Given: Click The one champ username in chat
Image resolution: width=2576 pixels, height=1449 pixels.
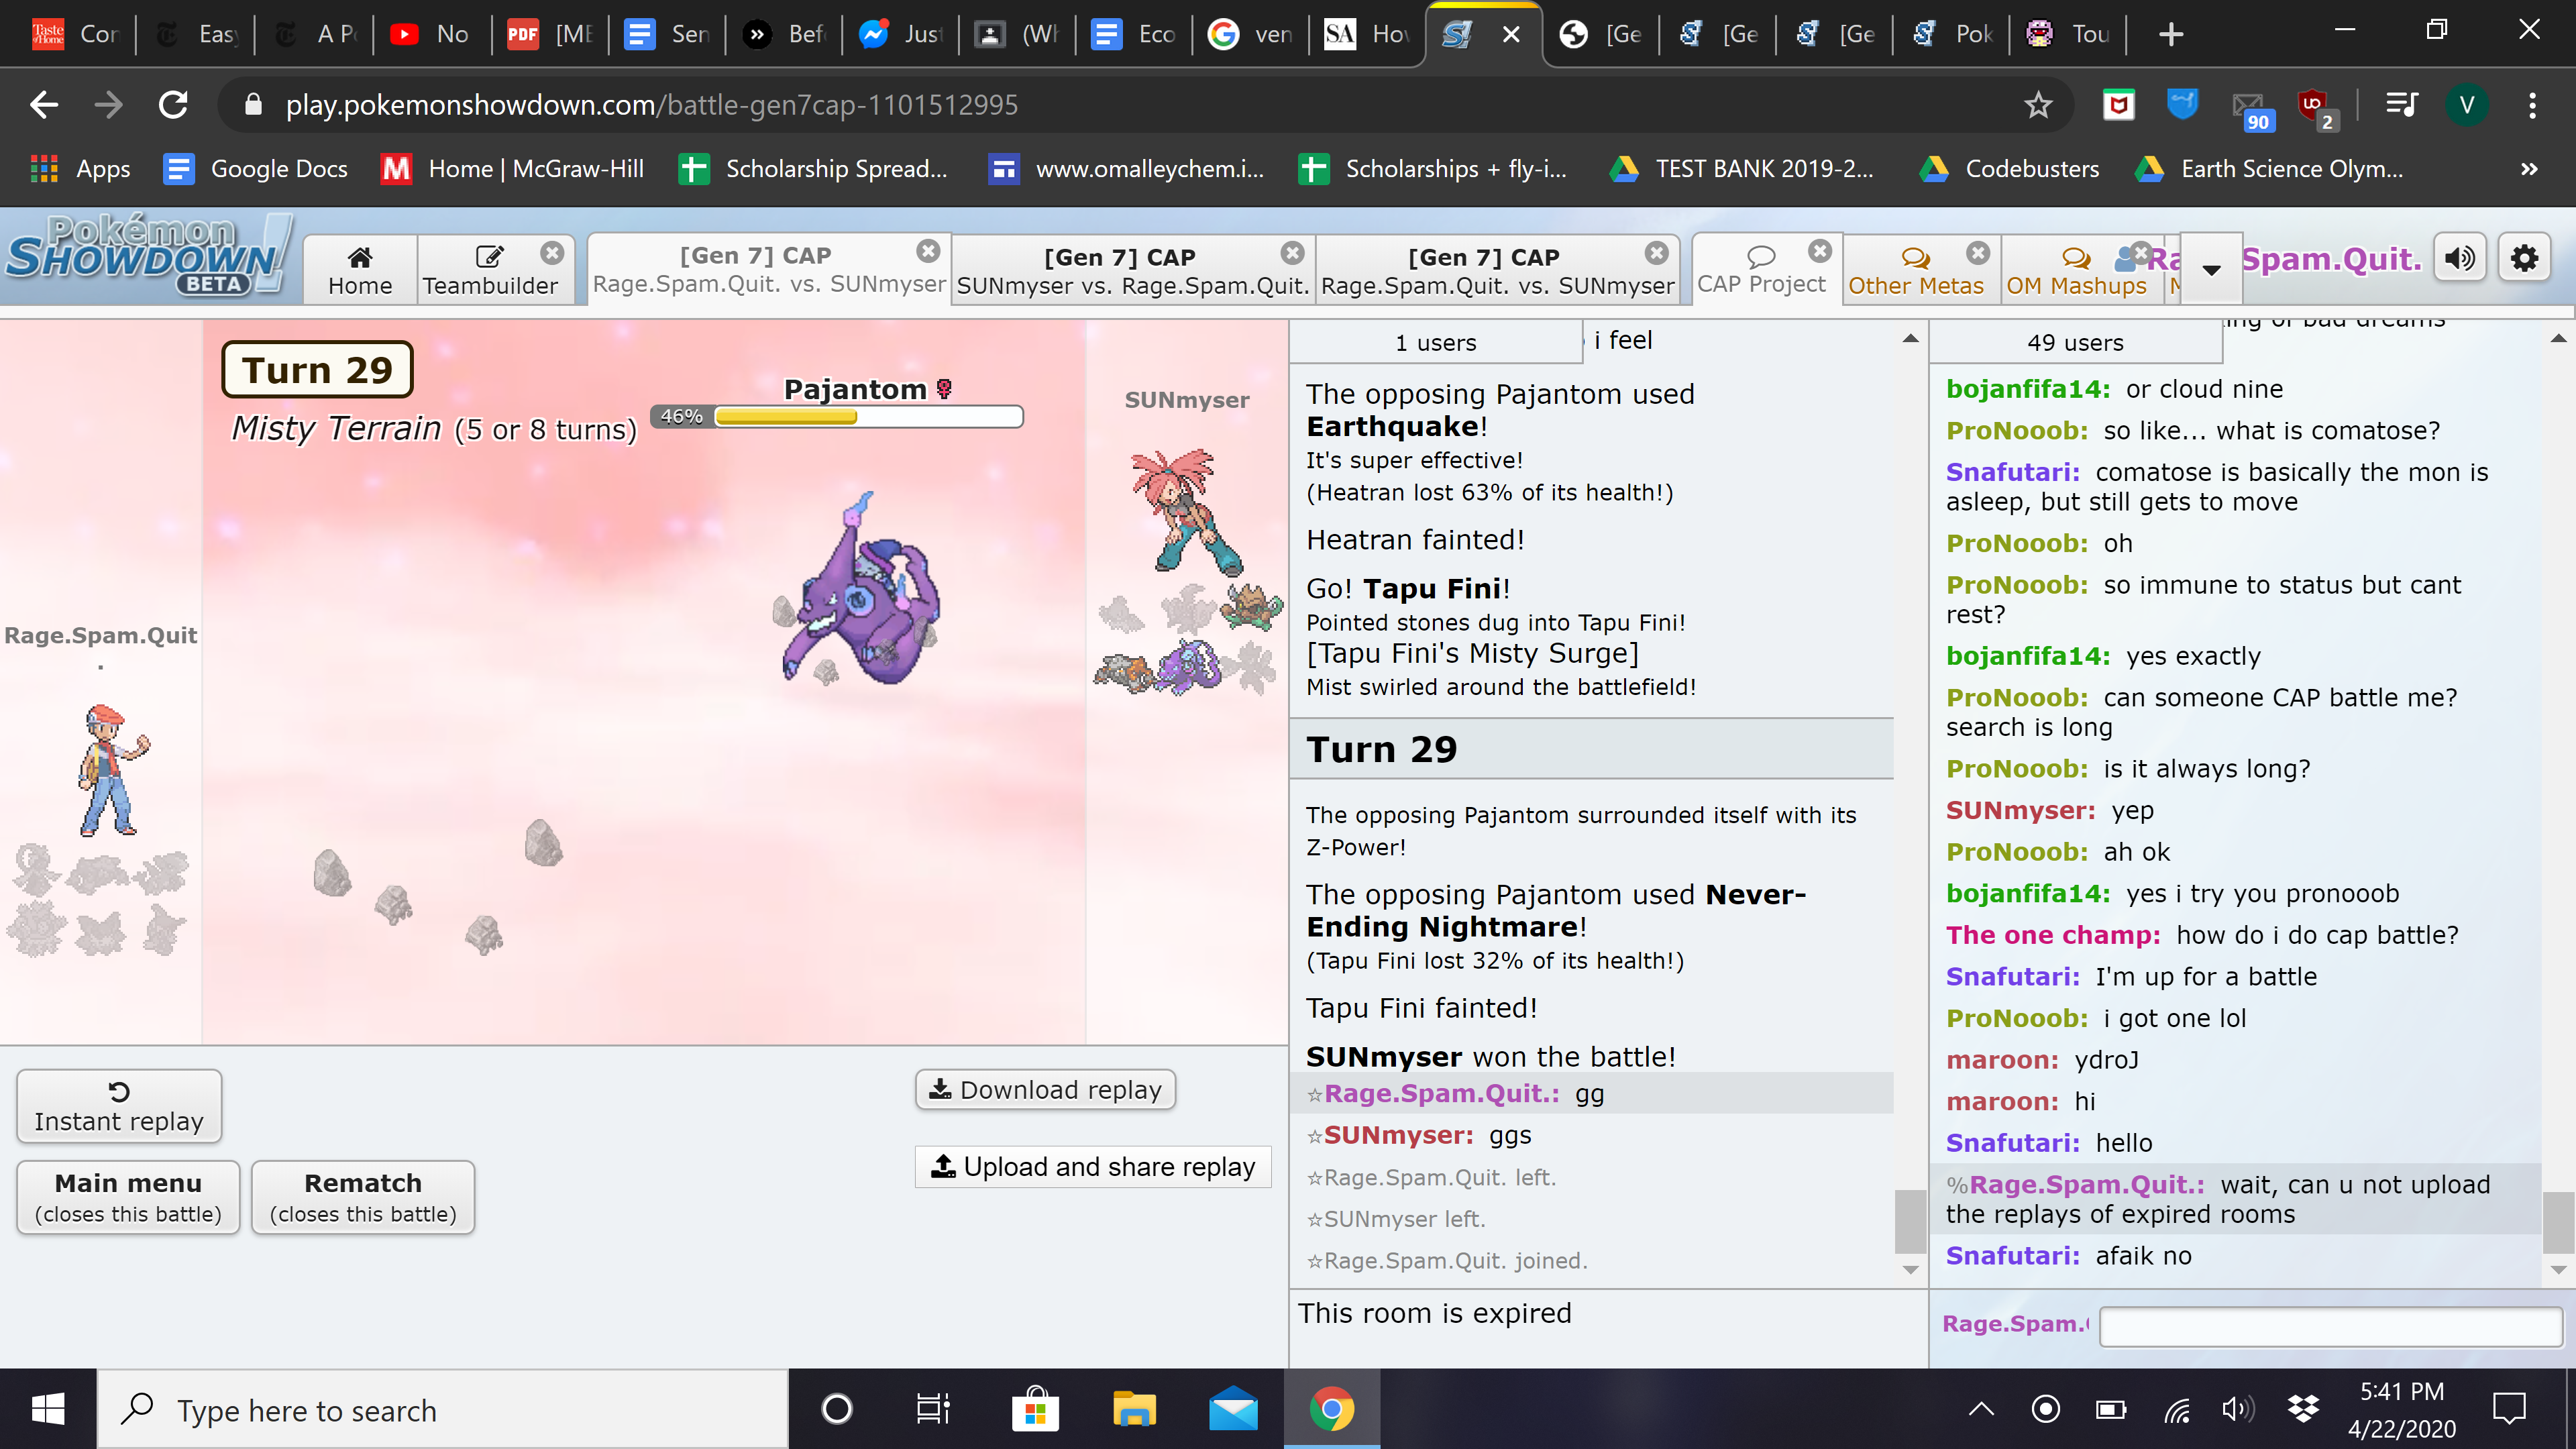Looking at the screenshot, I should pos(2053,935).
